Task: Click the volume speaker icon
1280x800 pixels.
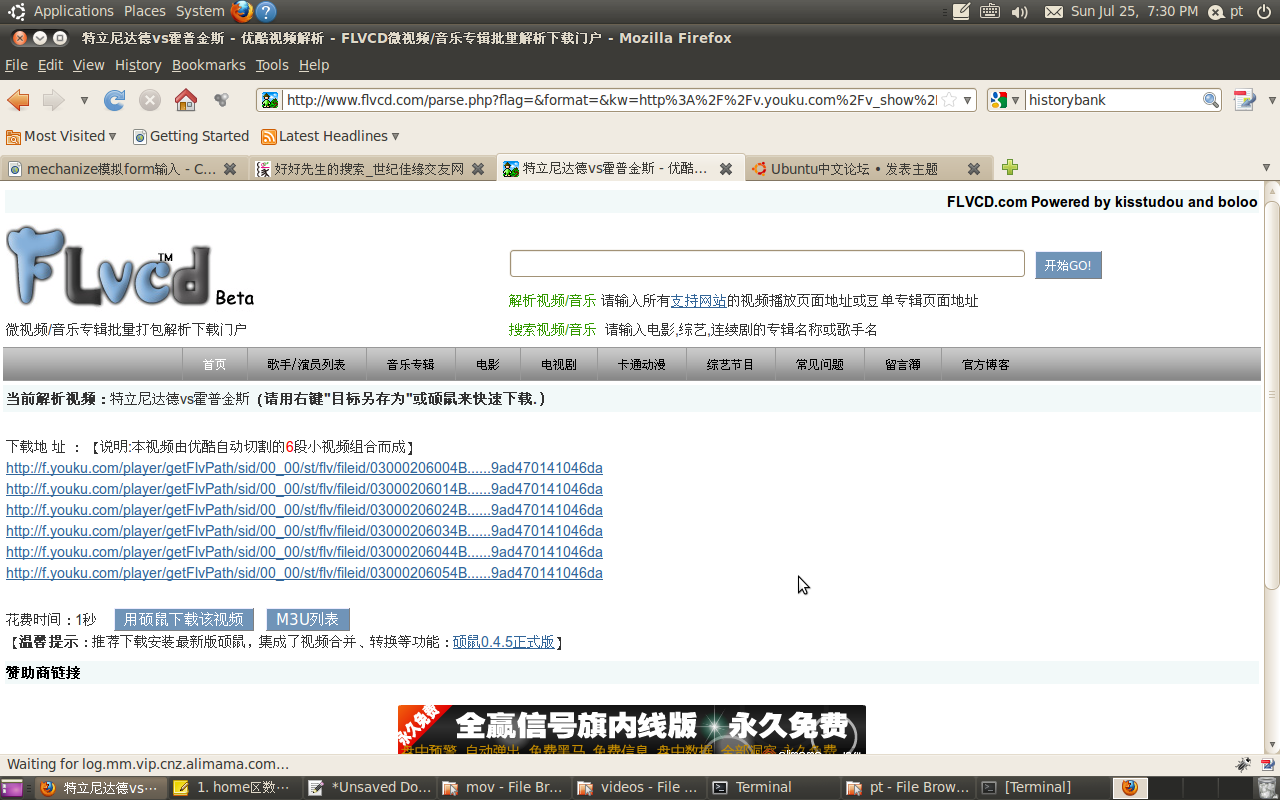Action: 1019,12
